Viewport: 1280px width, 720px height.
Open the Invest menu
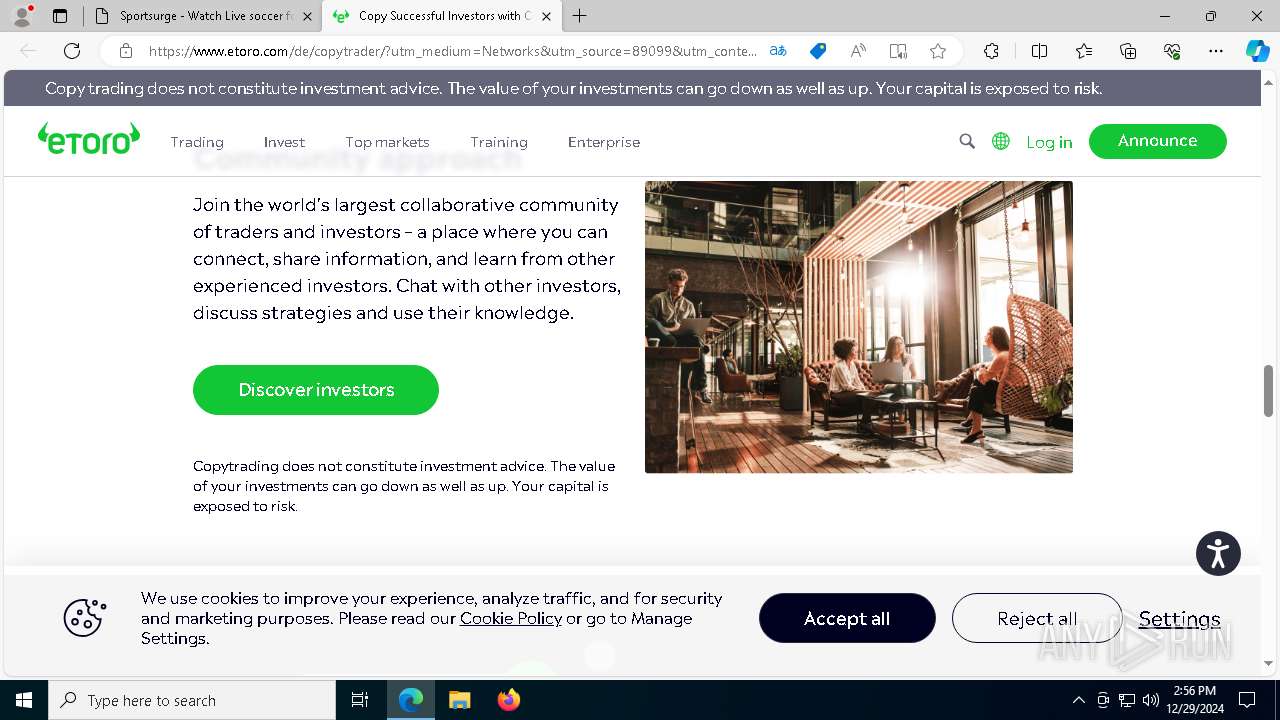[x=284, y=142]
